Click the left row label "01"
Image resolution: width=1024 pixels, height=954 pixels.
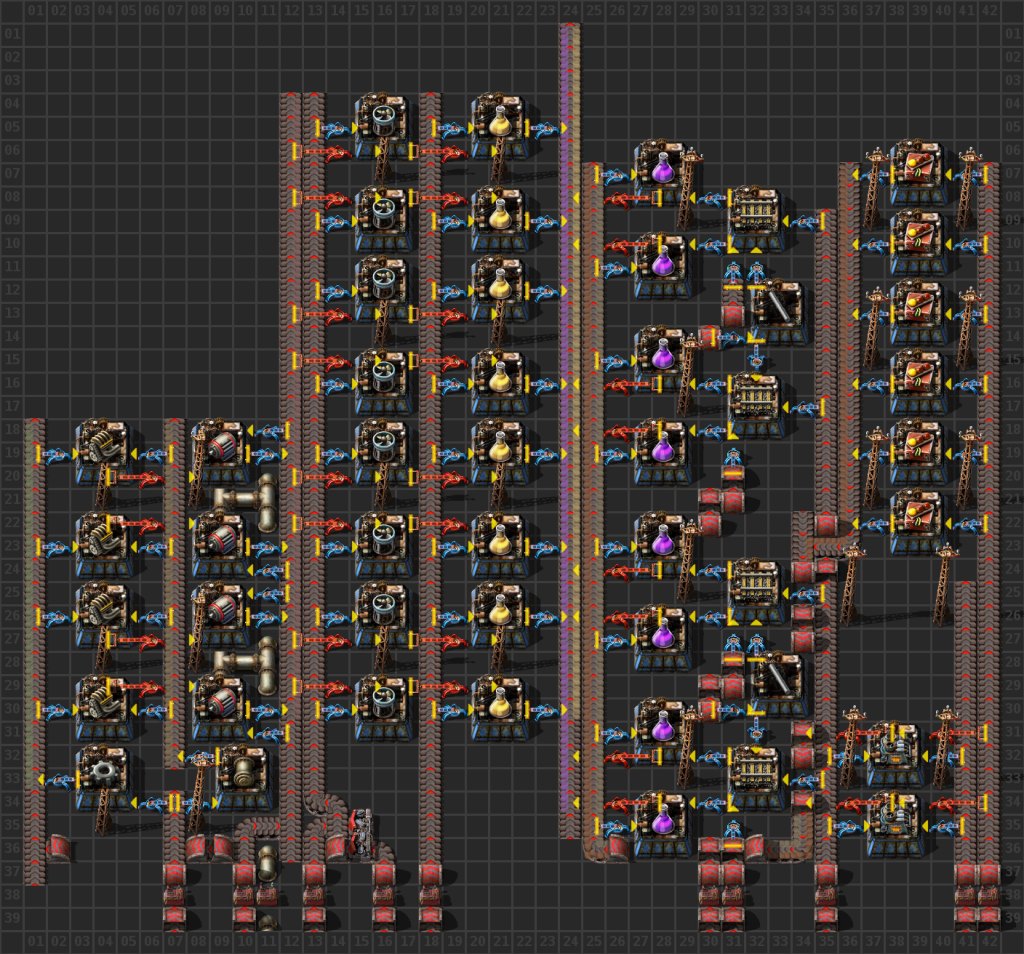(11, 33)
